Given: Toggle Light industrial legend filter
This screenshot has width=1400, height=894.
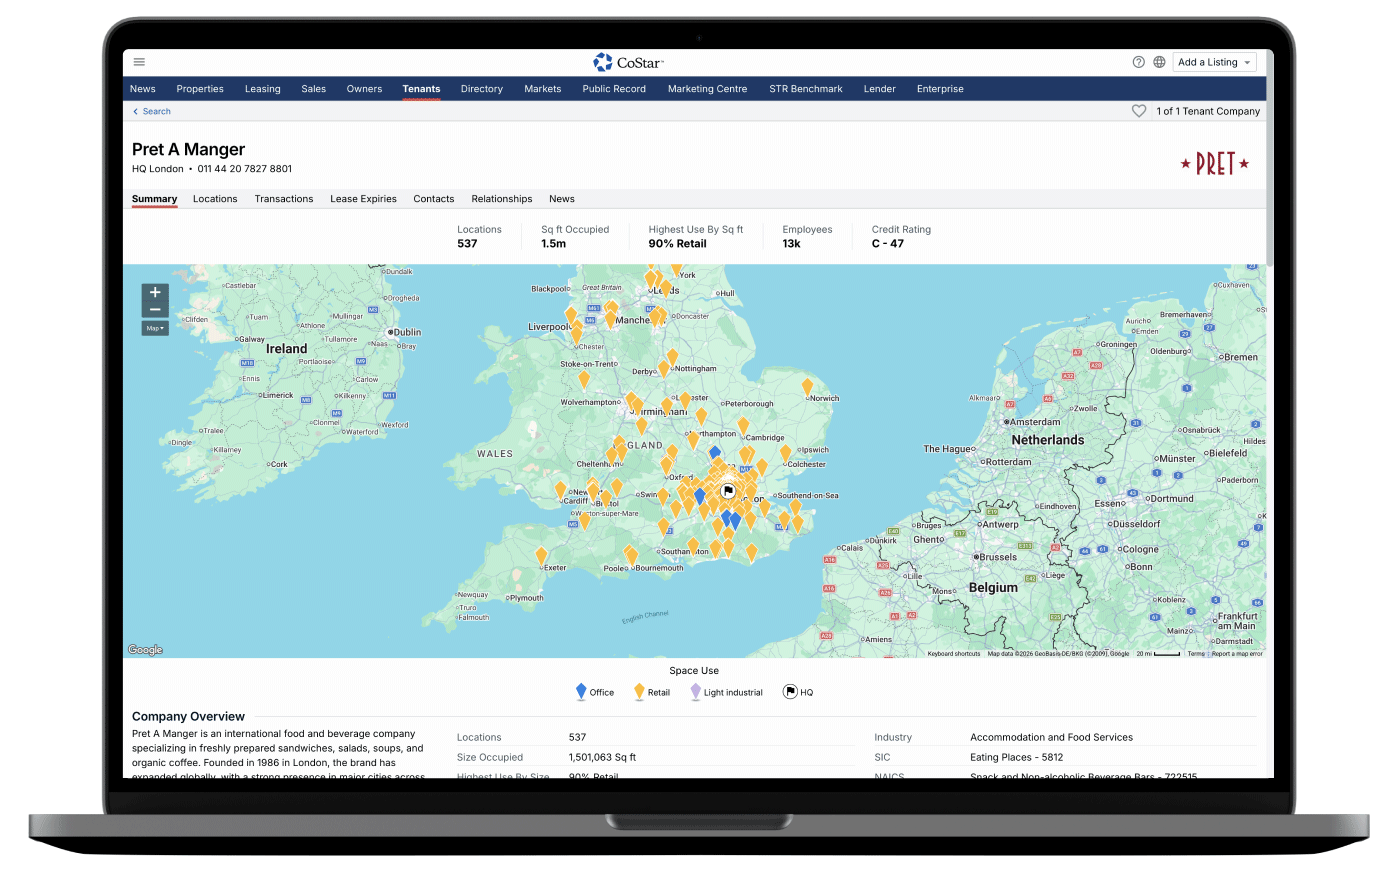Looking at the screenshot, I should (727, 692).
